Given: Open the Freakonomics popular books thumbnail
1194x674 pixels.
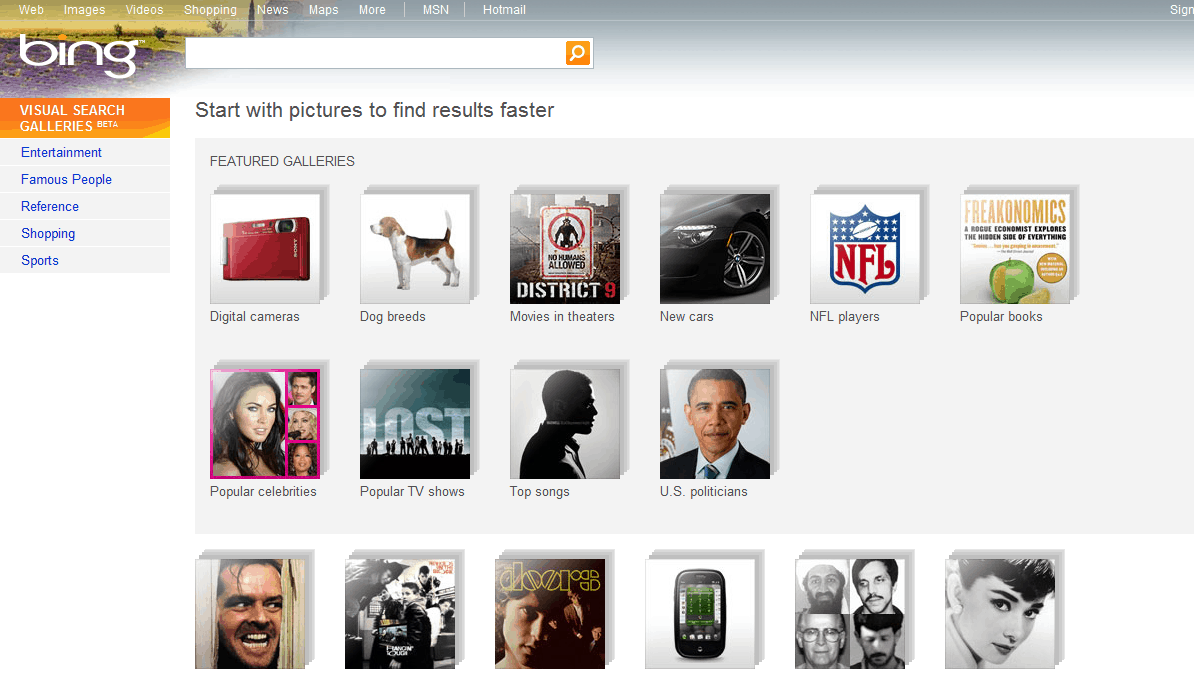Looking at the screenshot, I should click(x=1015, y=248).
